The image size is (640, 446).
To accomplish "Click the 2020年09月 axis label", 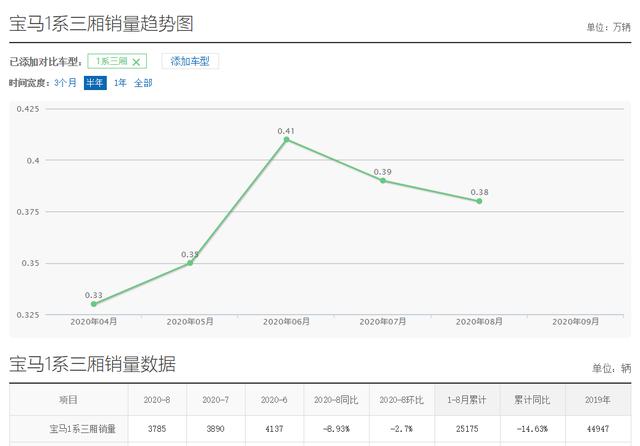I will pos(576,322).
